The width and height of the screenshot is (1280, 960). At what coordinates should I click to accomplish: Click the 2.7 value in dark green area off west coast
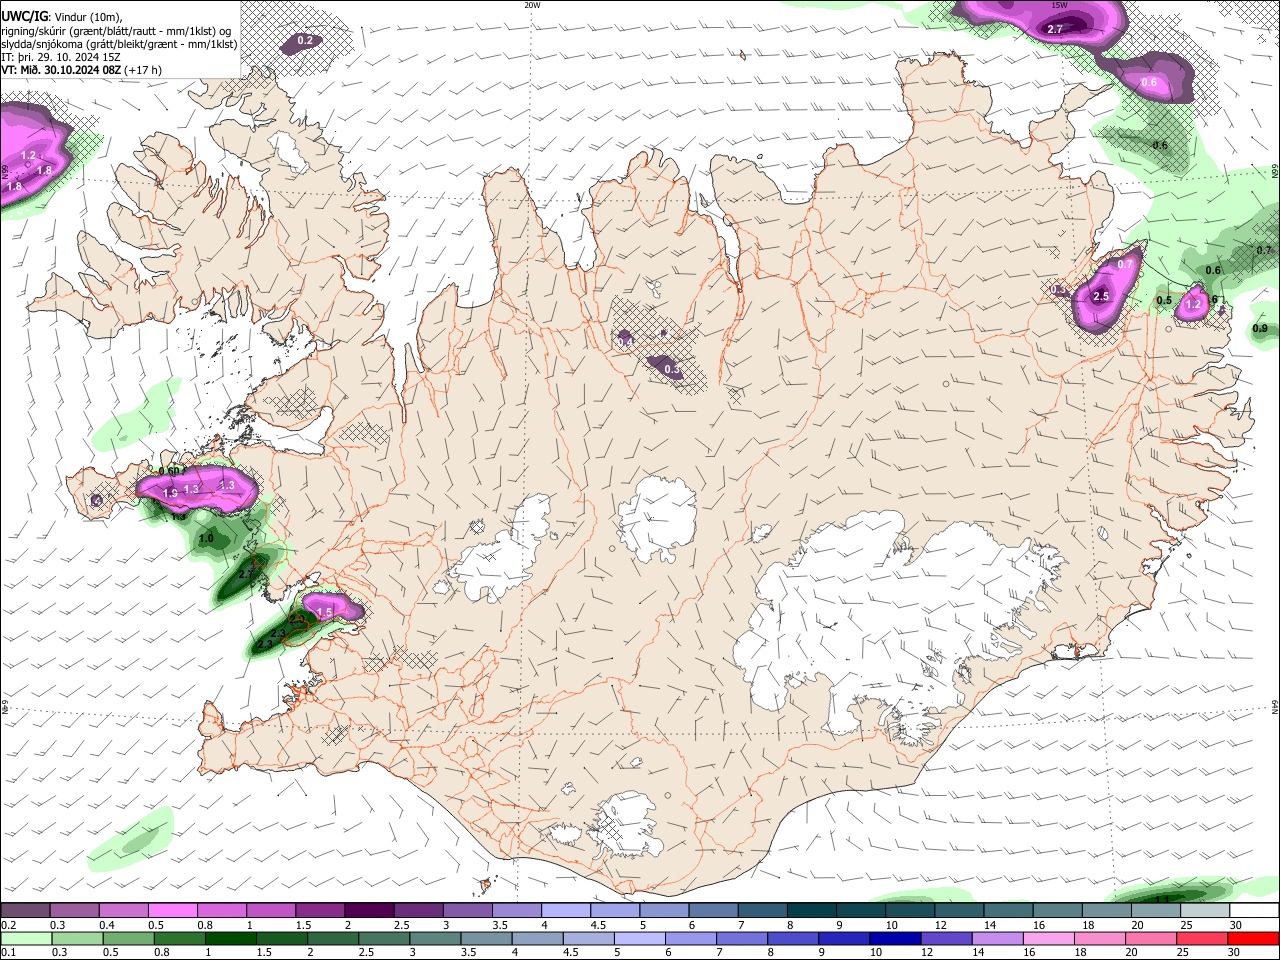click(247, 574)
